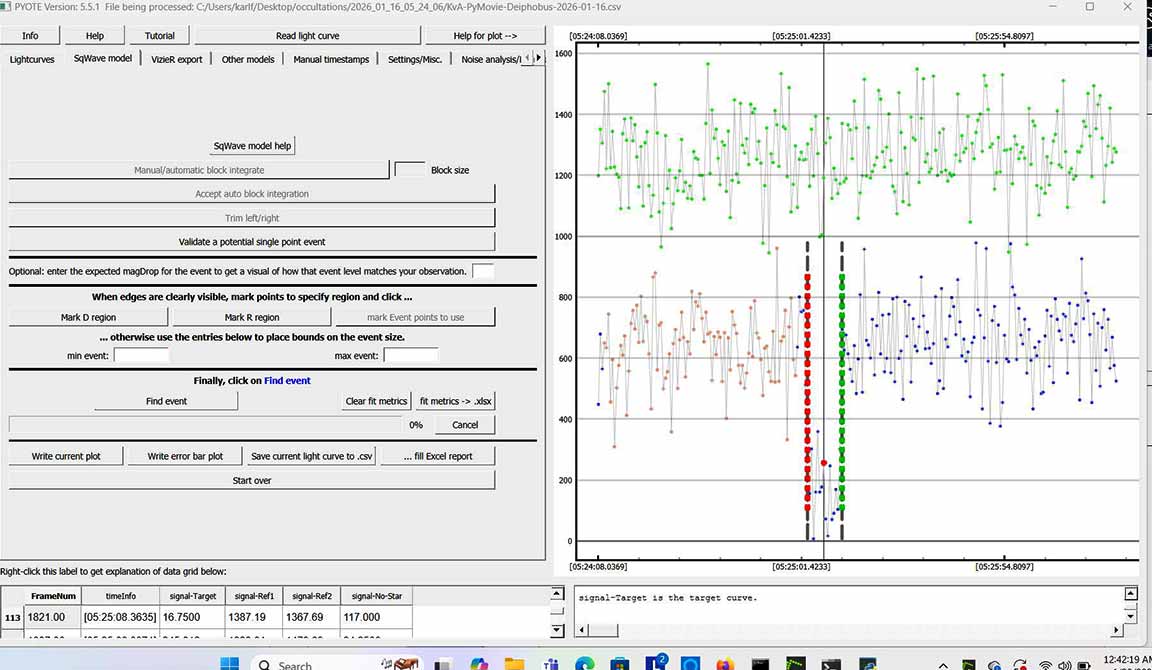Screen dimensions: 1152x670
Task: Show hidden system tray icons
Action: [x=942, y=665]
